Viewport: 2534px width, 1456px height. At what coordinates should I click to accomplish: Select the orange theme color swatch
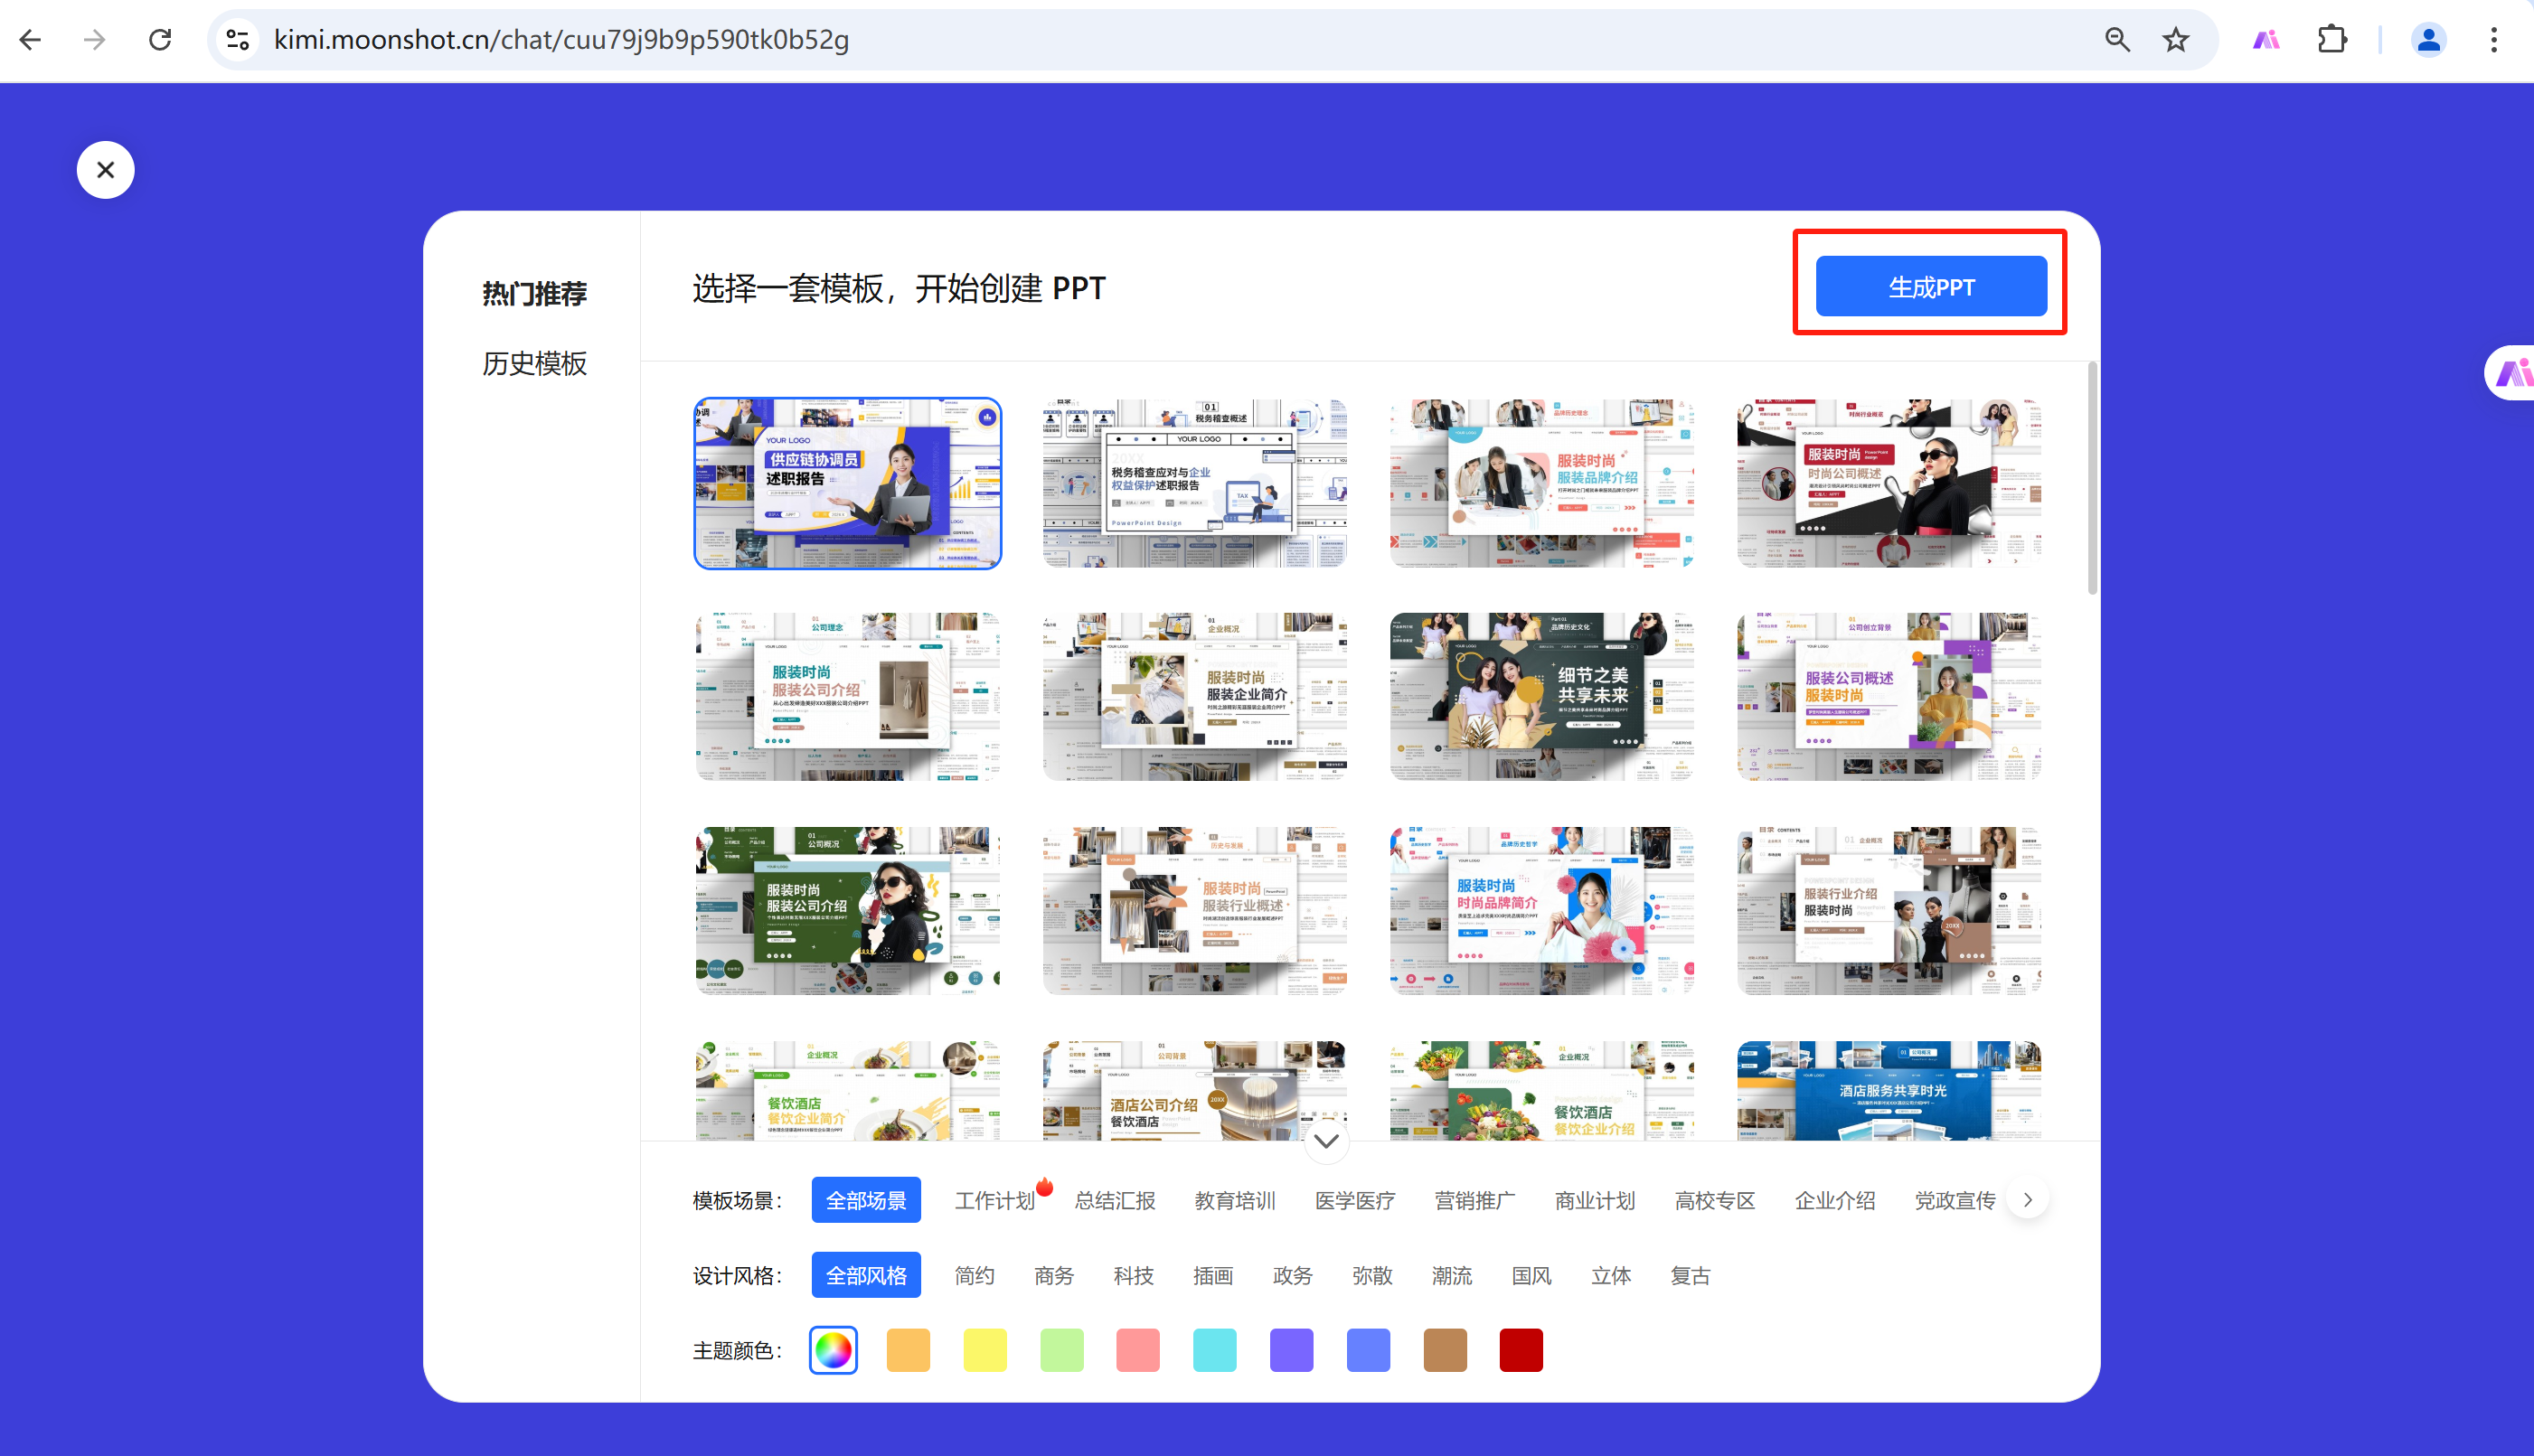point(908,1350)
